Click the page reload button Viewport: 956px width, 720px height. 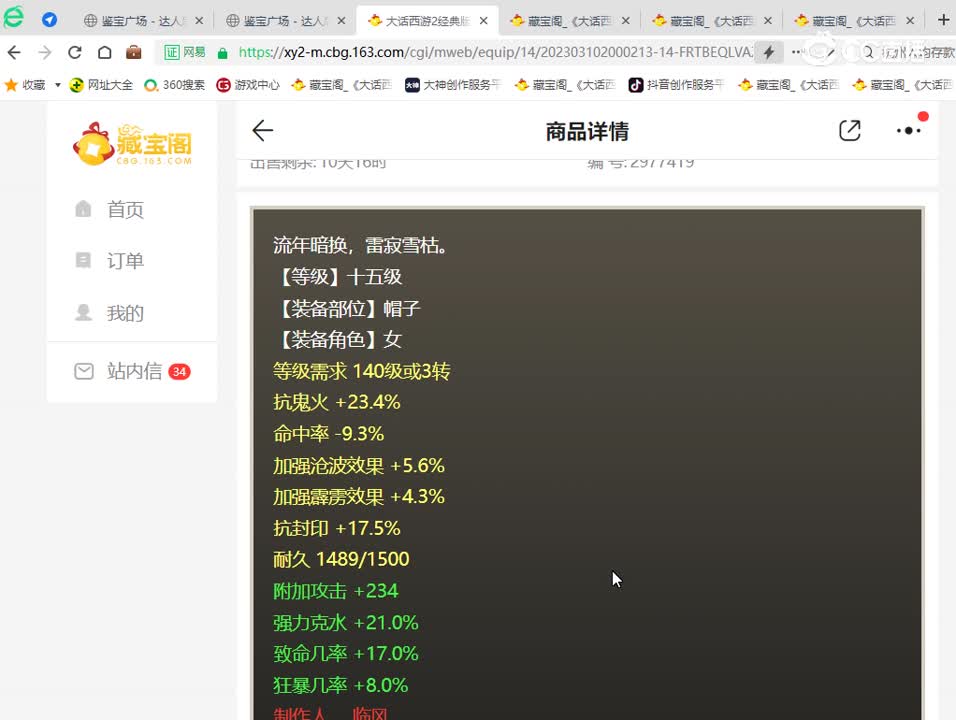pyautogui.click(x=75, y=54)
